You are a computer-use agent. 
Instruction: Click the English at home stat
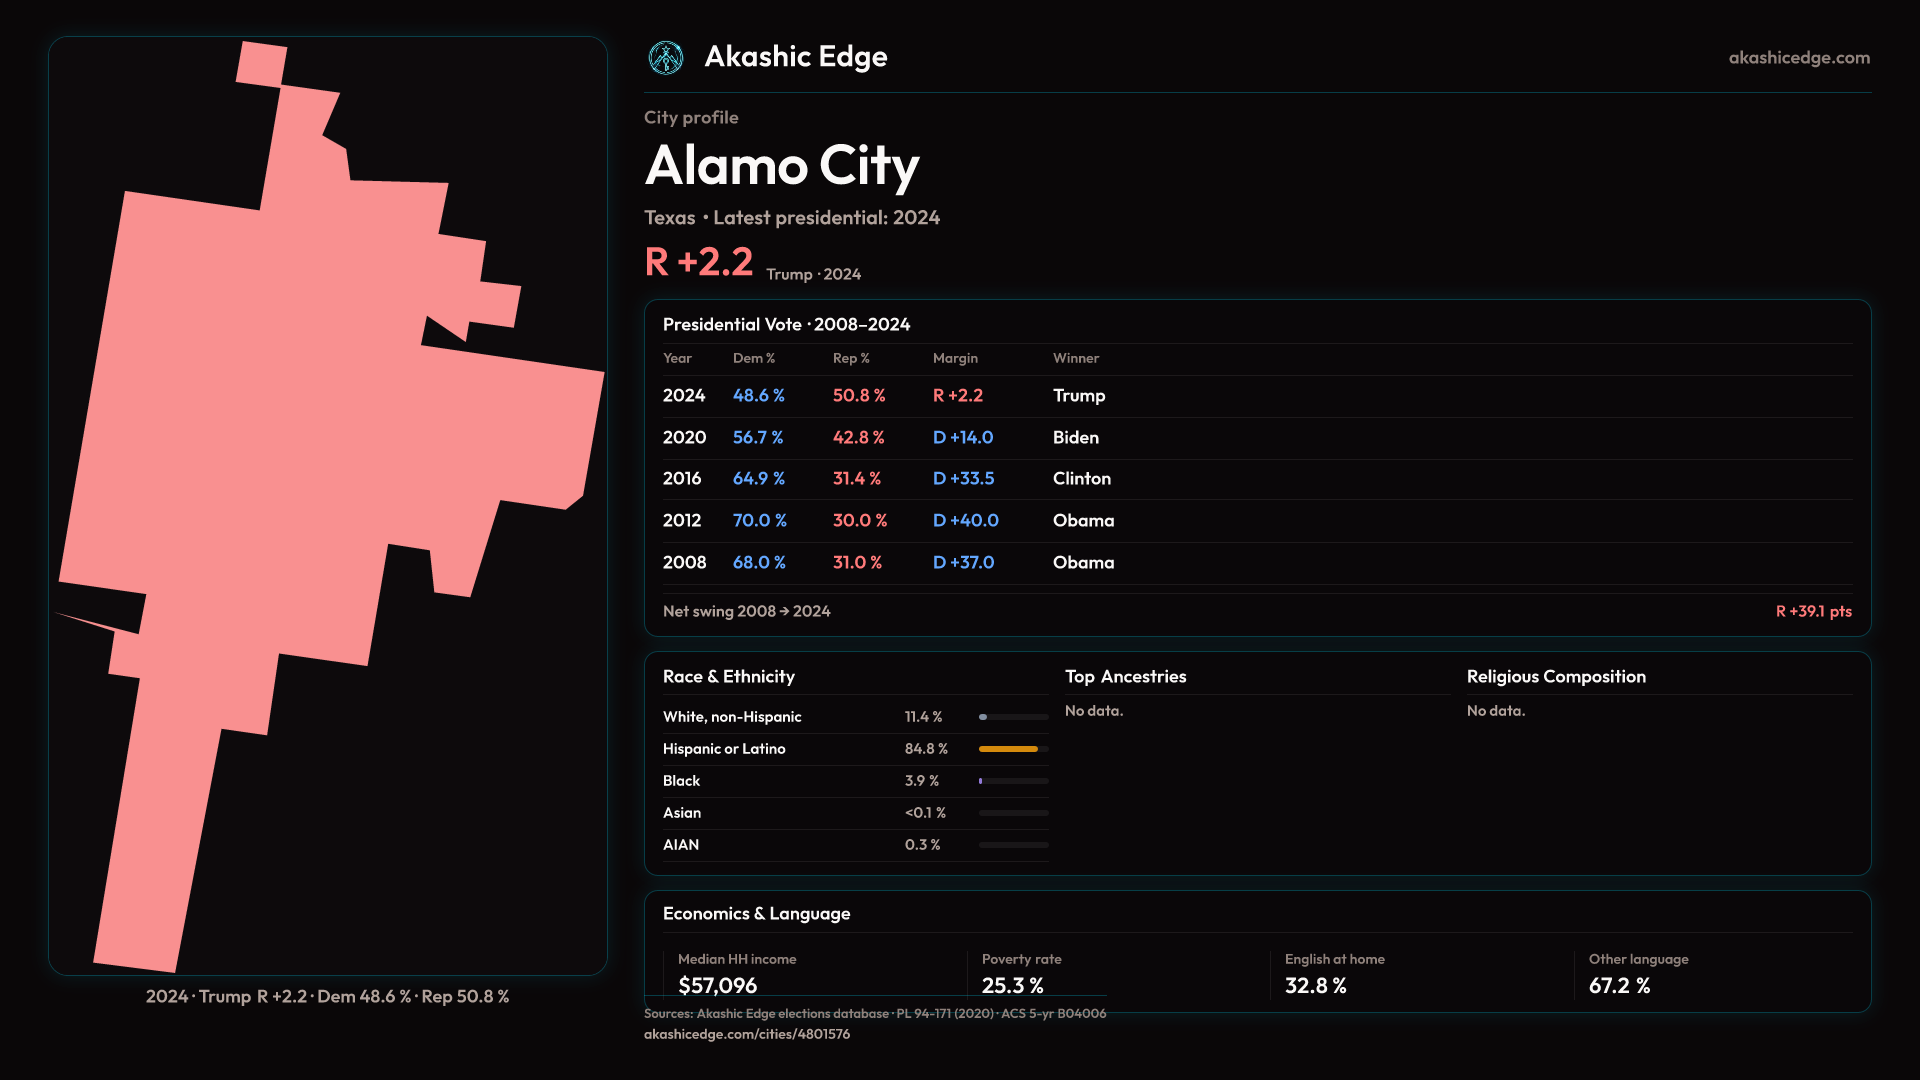tap(1315, 985)
